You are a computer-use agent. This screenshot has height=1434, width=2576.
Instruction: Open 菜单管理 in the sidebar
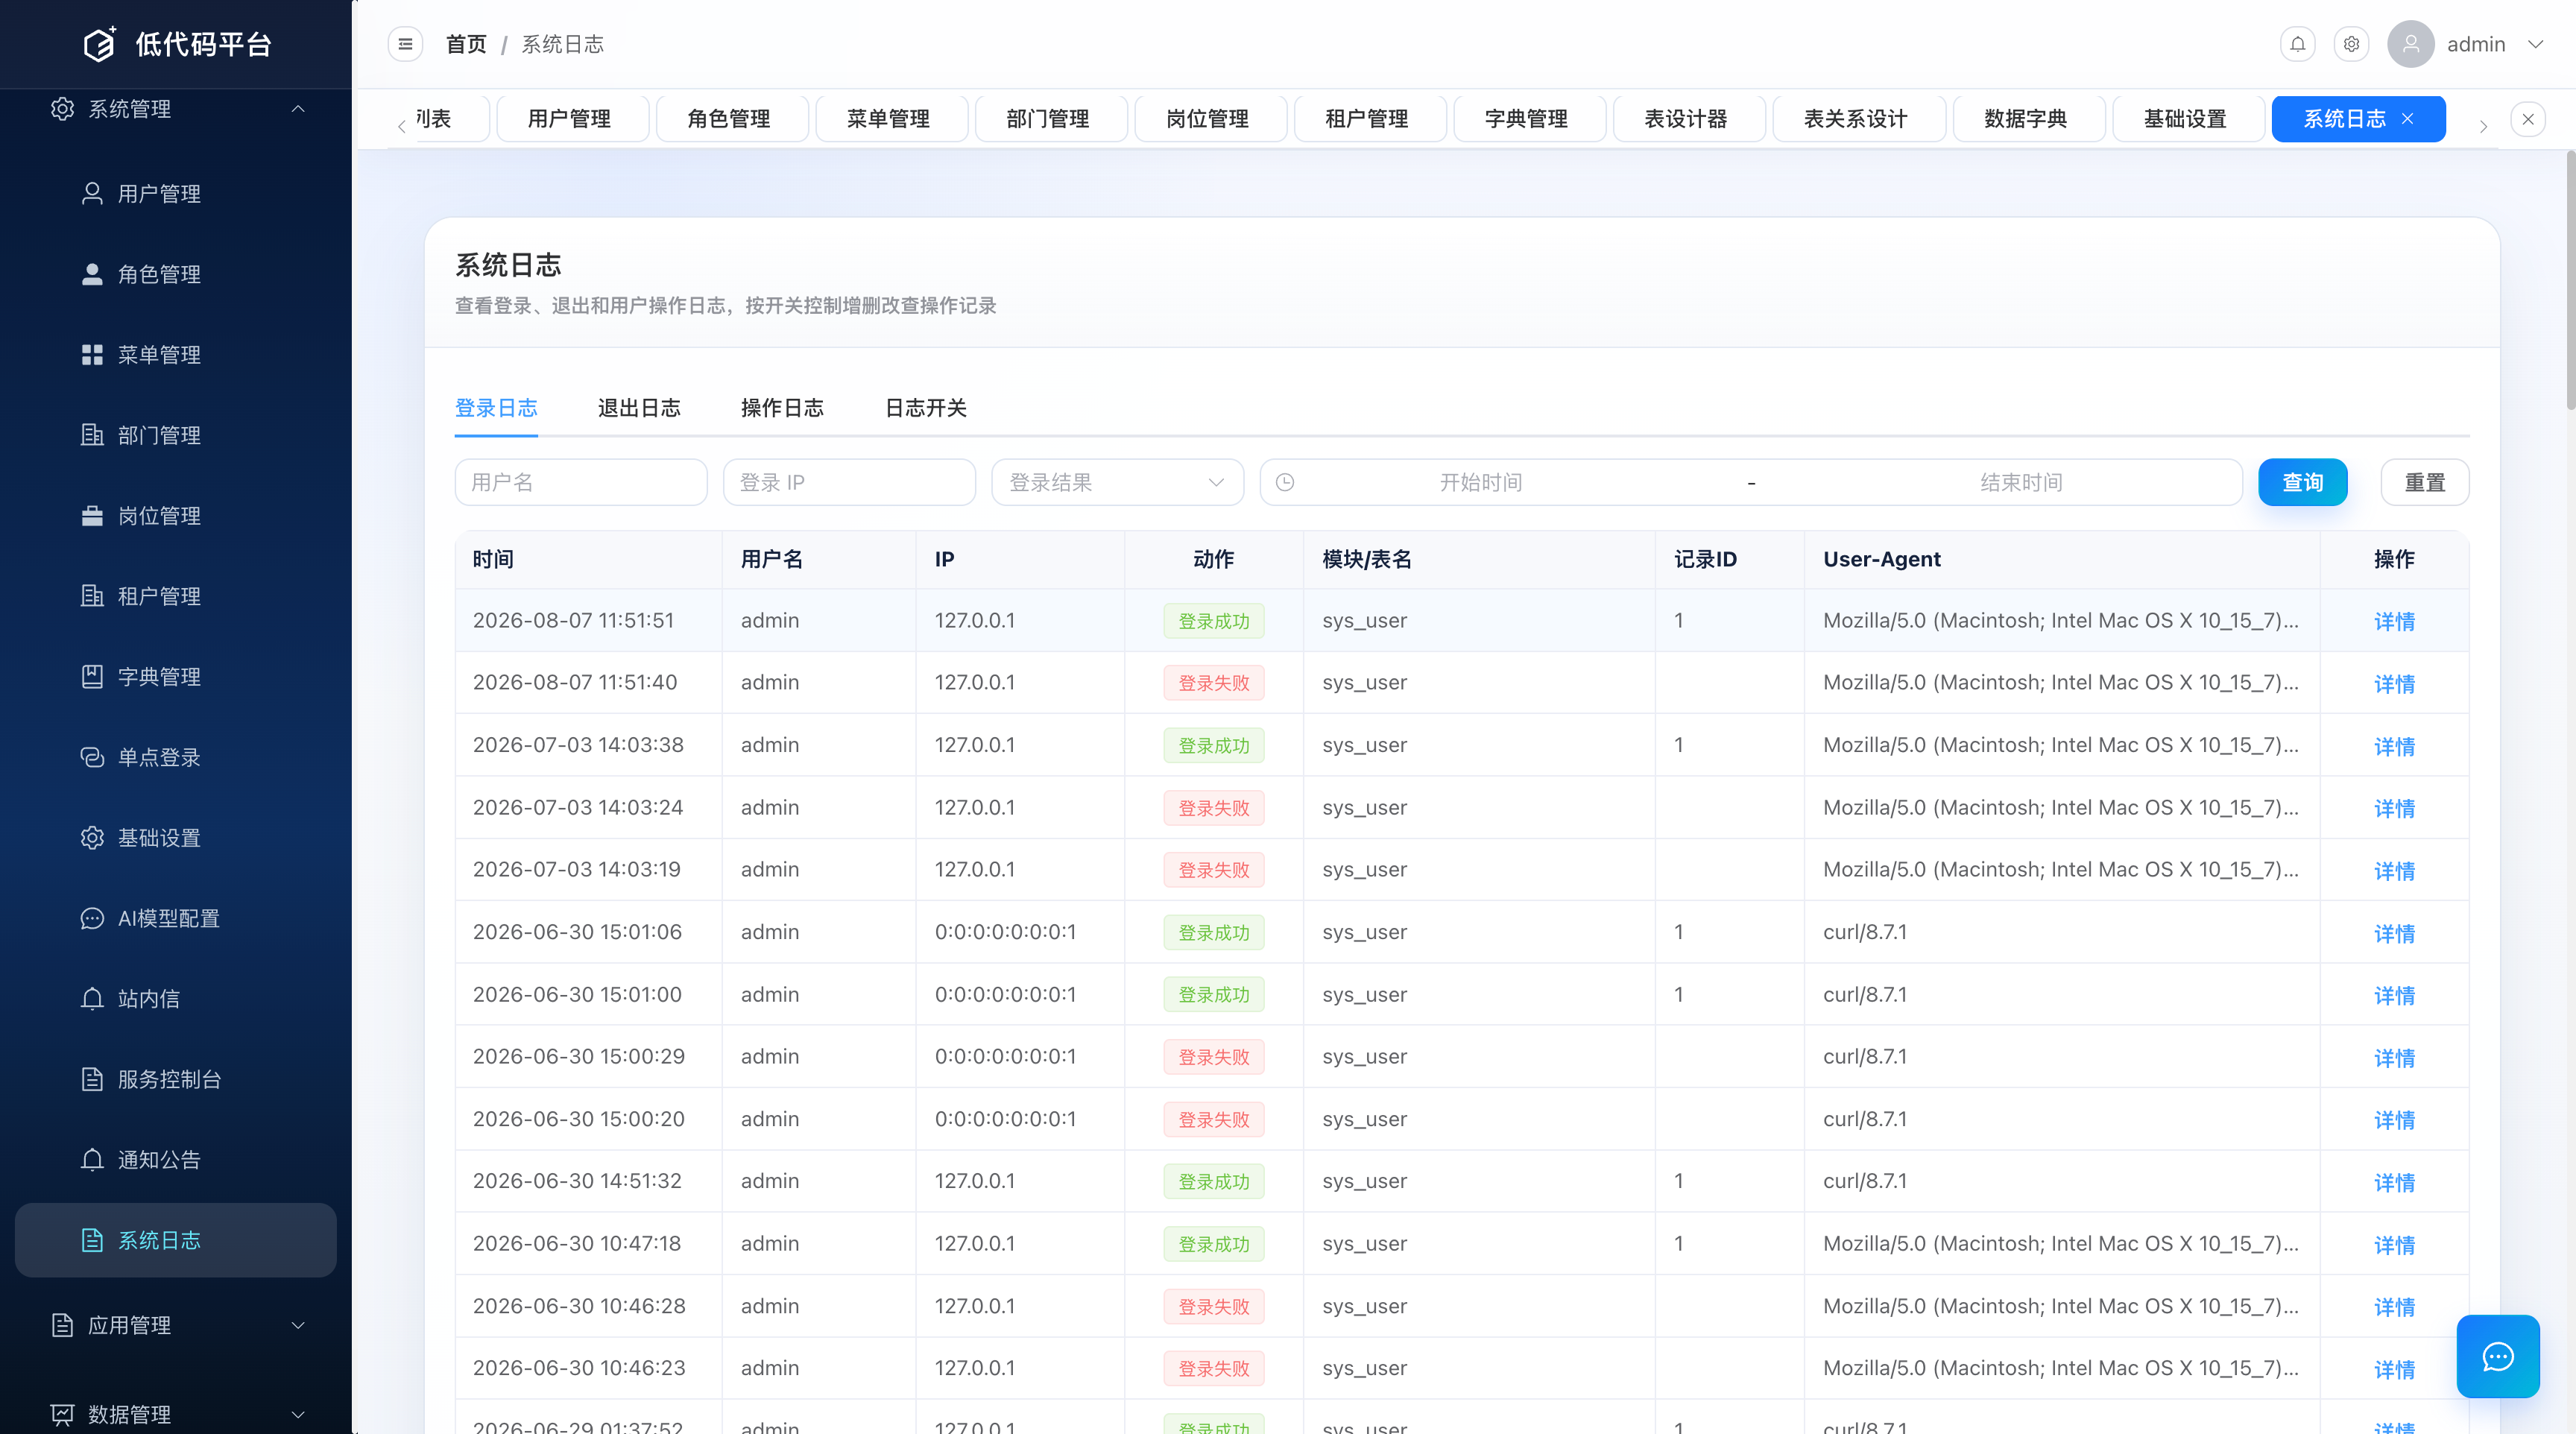(176, 355)
